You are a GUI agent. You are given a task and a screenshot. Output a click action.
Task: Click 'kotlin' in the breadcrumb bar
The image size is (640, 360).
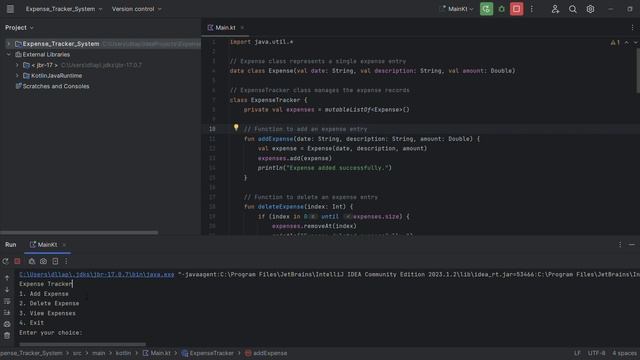(123, 353)
